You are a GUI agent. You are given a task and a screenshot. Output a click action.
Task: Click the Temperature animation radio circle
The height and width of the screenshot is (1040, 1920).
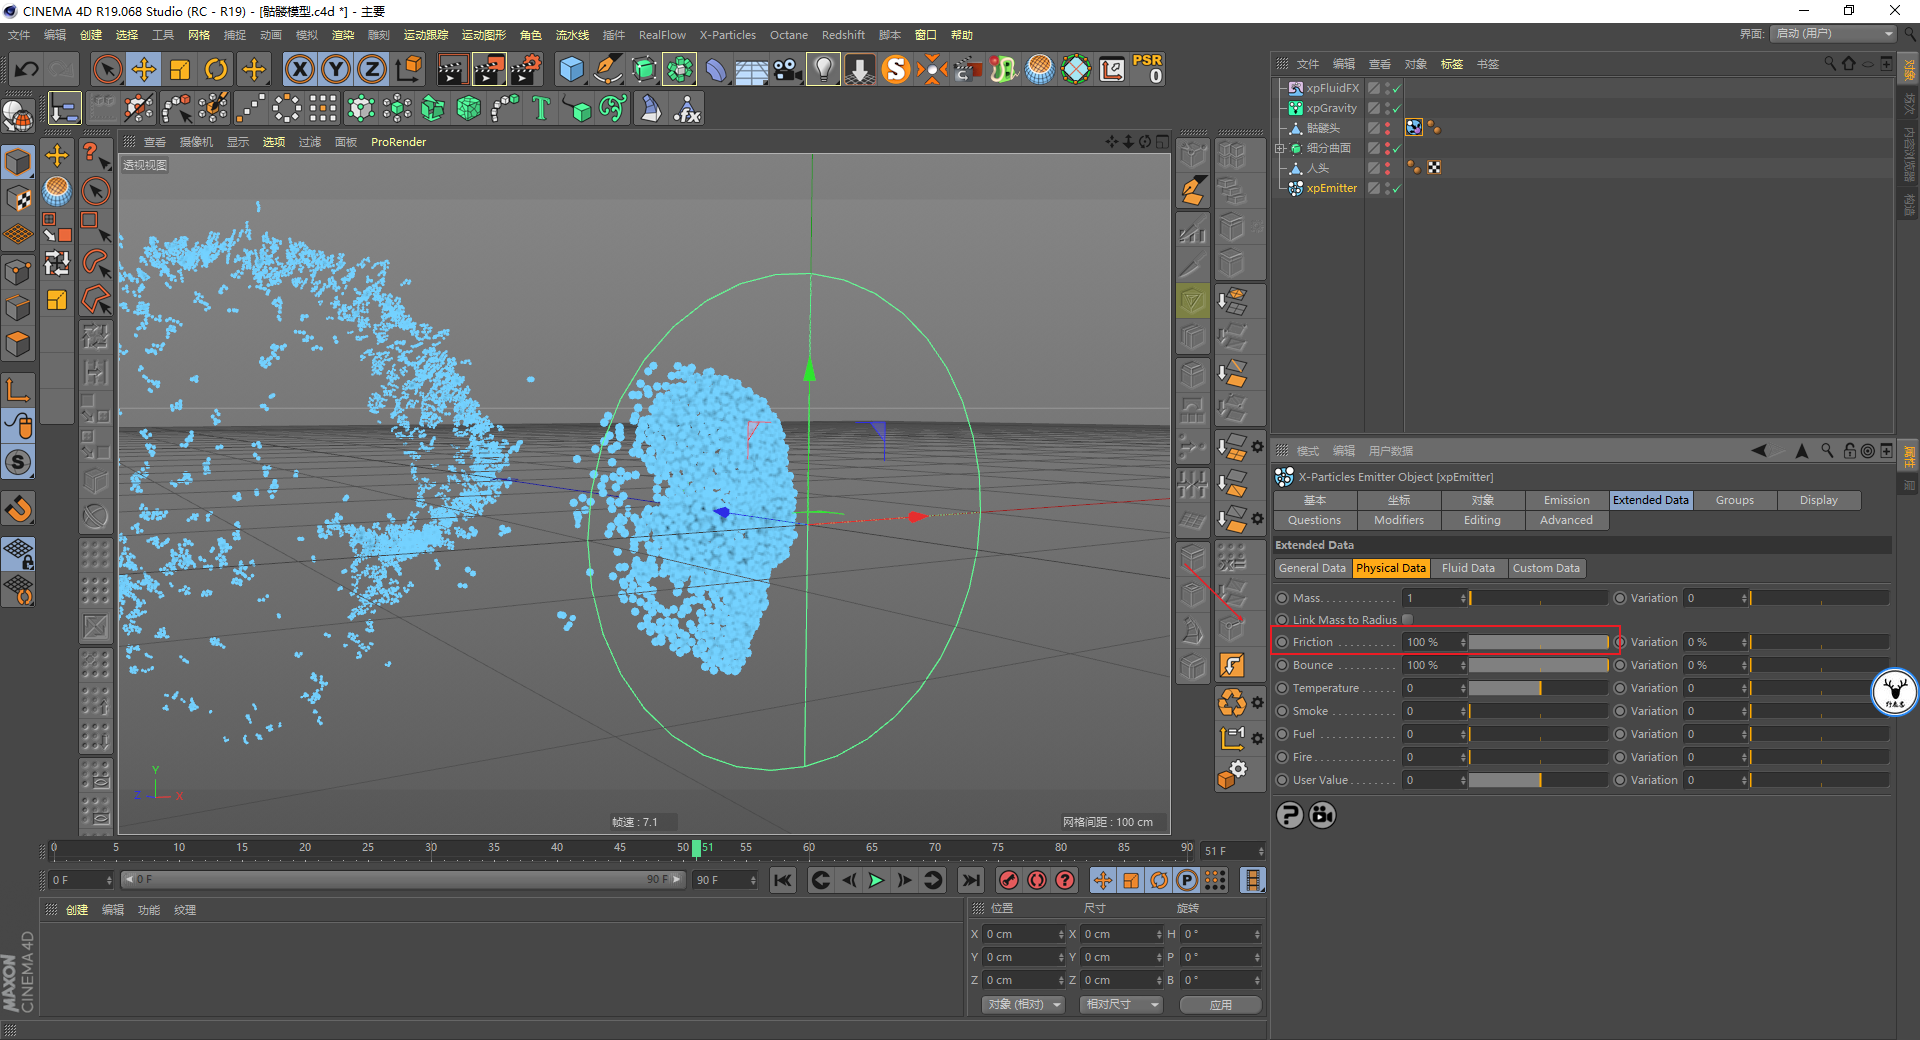click(x=1283, y=688)
